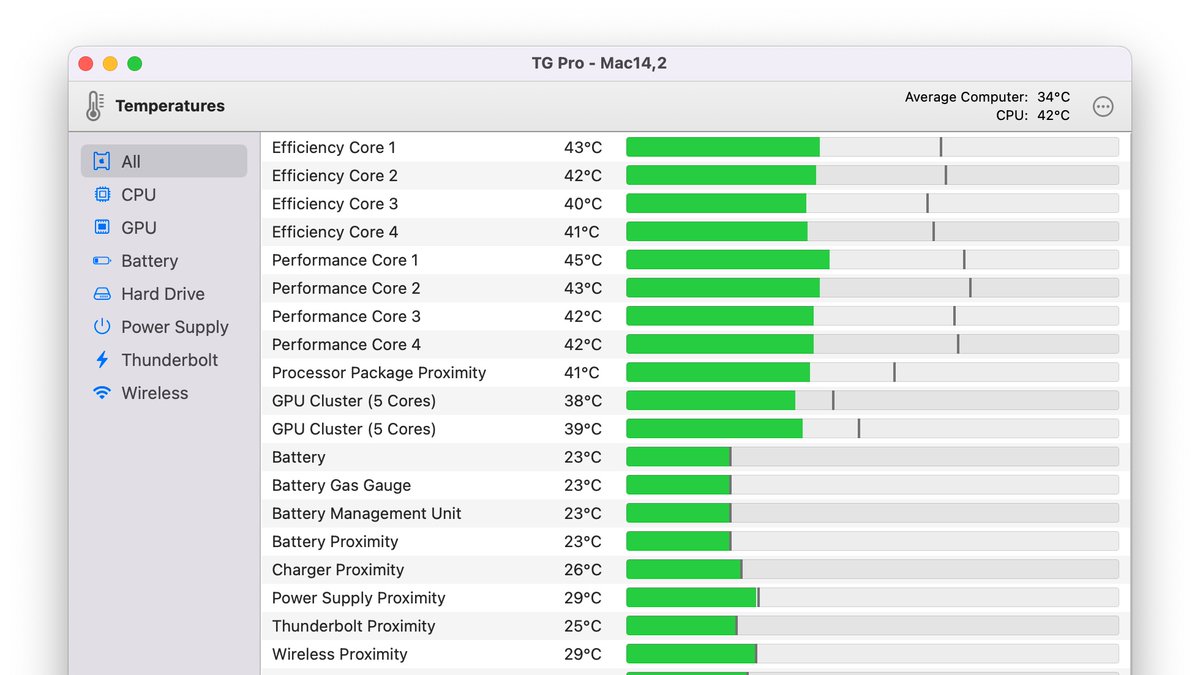Select the Performance Core 1 row label
The image size is (1200, 675).
click(345, 260)
